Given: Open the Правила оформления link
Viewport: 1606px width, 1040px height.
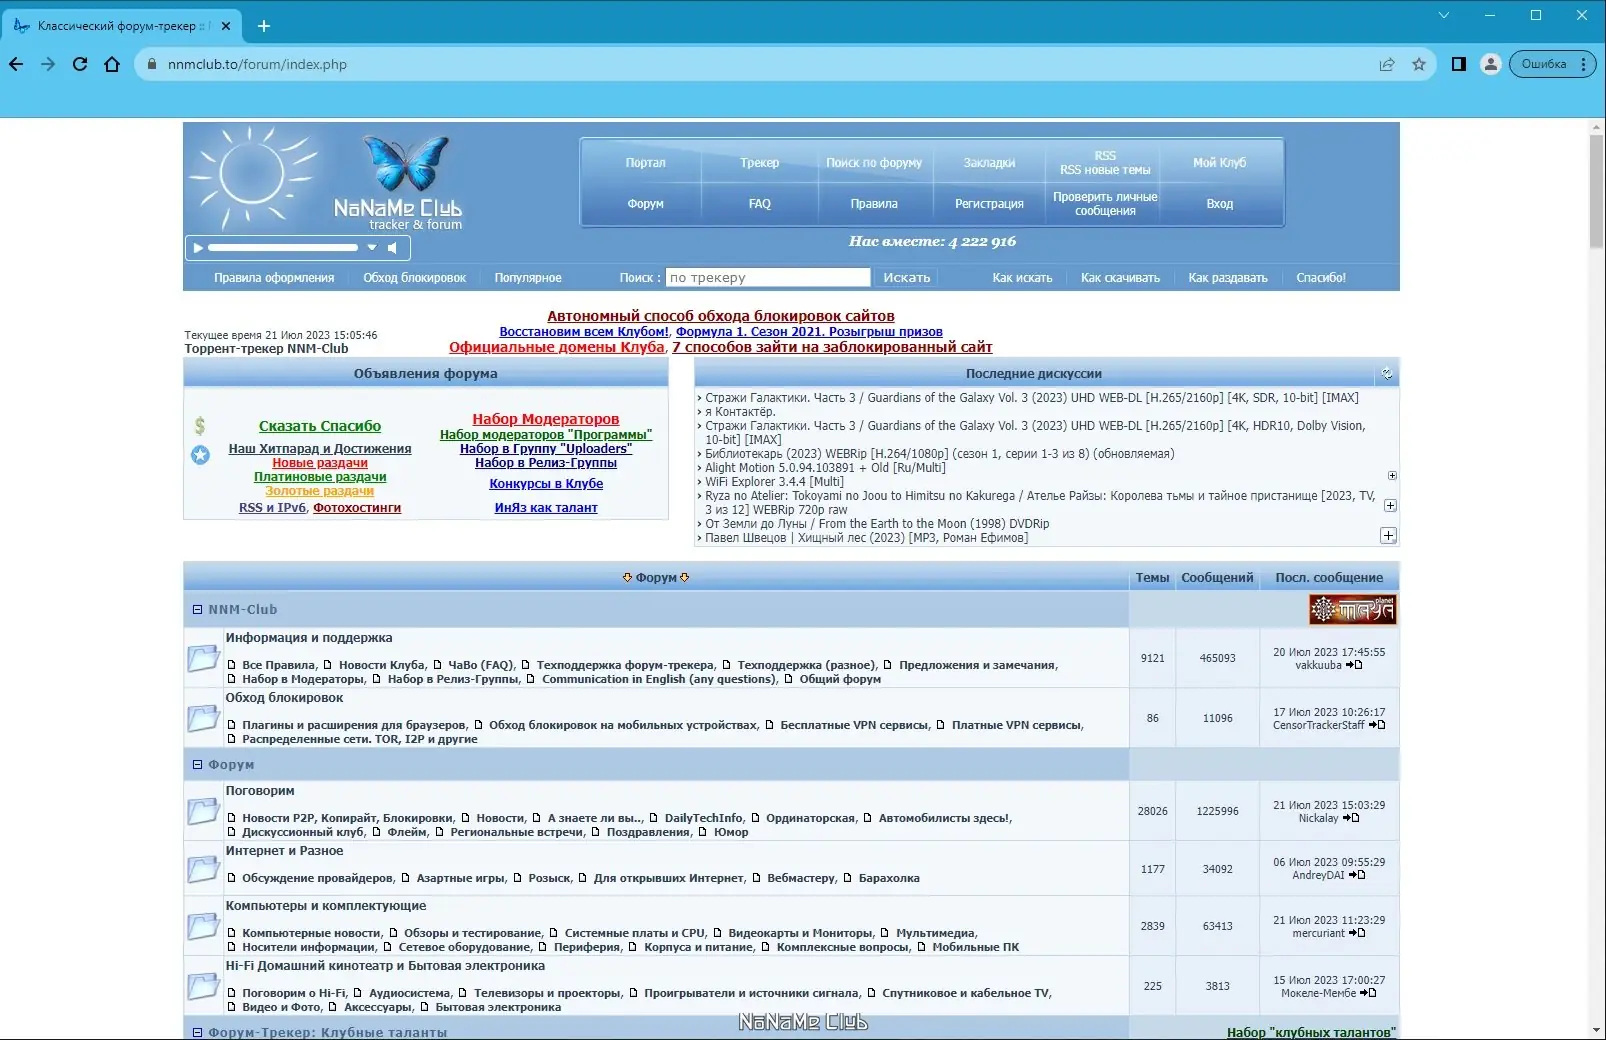Looking at the screenshot, I should [274, 278].
